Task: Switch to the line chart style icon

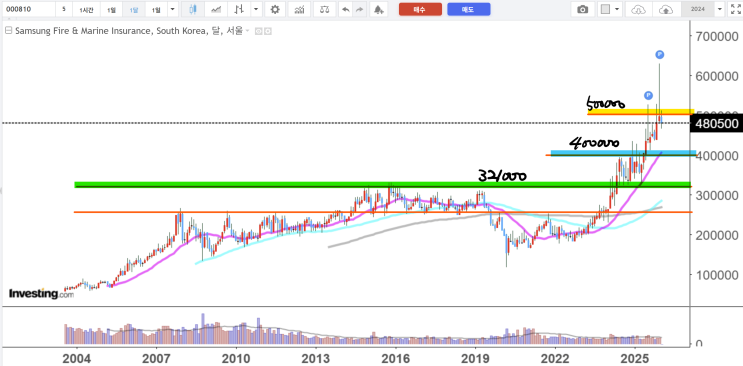Action: coord(216,9)
